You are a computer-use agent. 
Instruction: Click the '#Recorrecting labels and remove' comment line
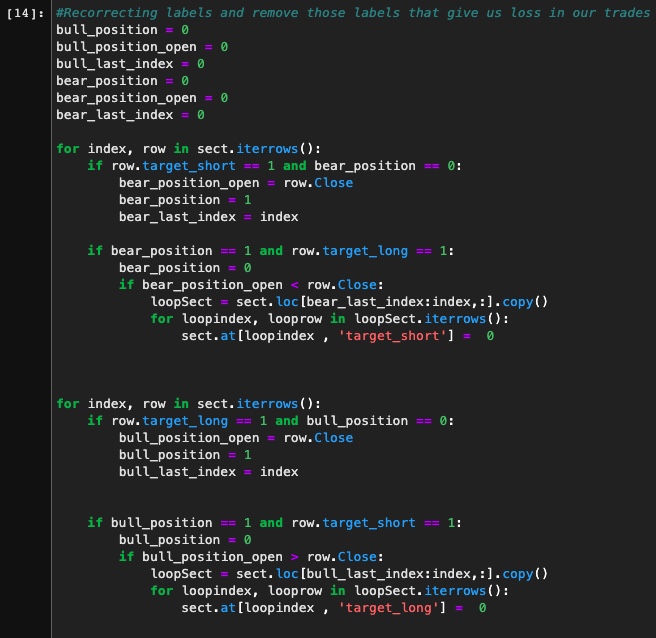tap(353, 13)
